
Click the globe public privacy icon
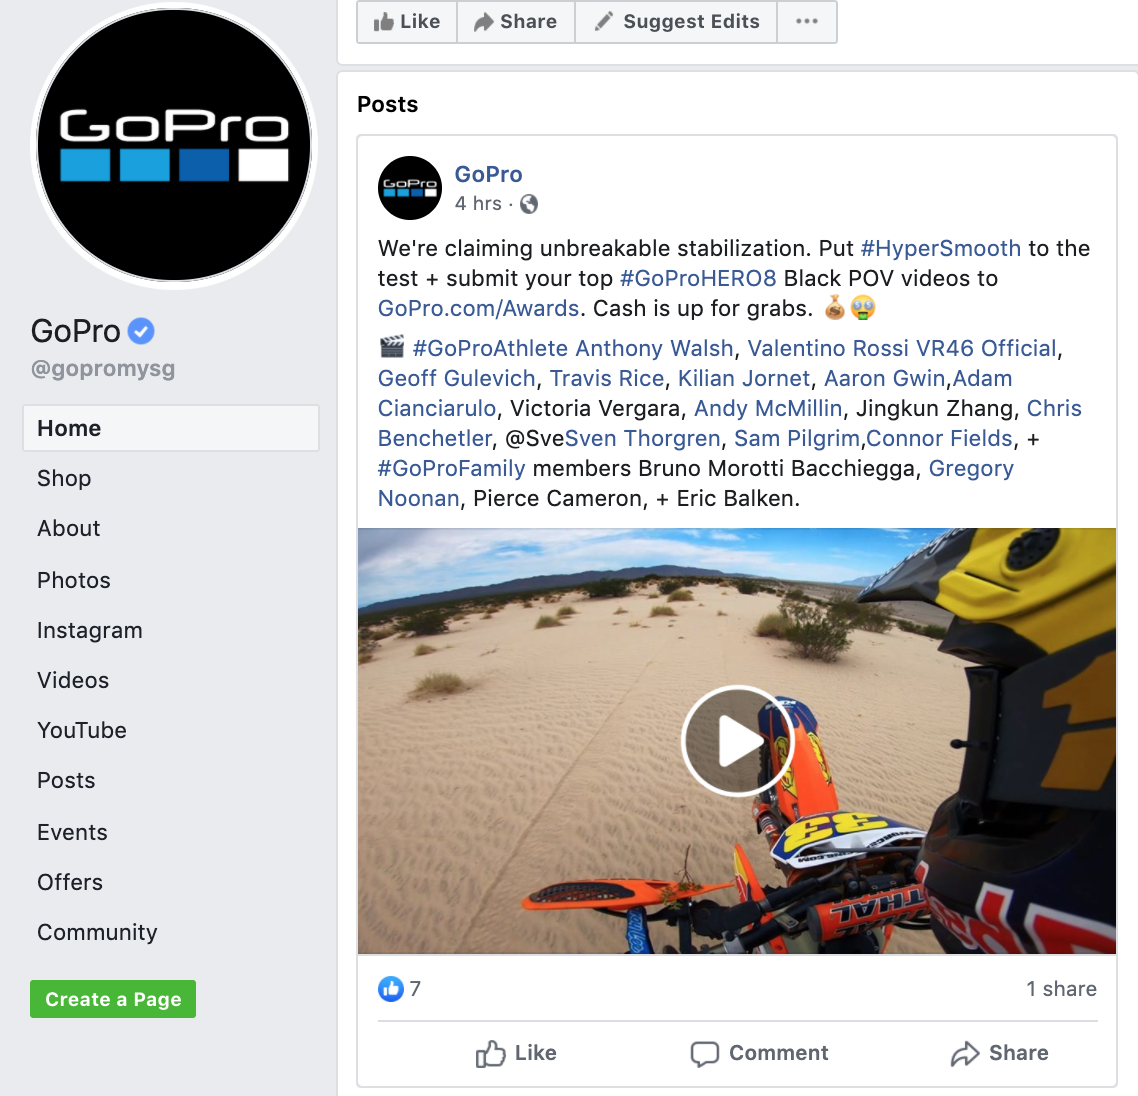pyautogui.click(x=529, y=204)
